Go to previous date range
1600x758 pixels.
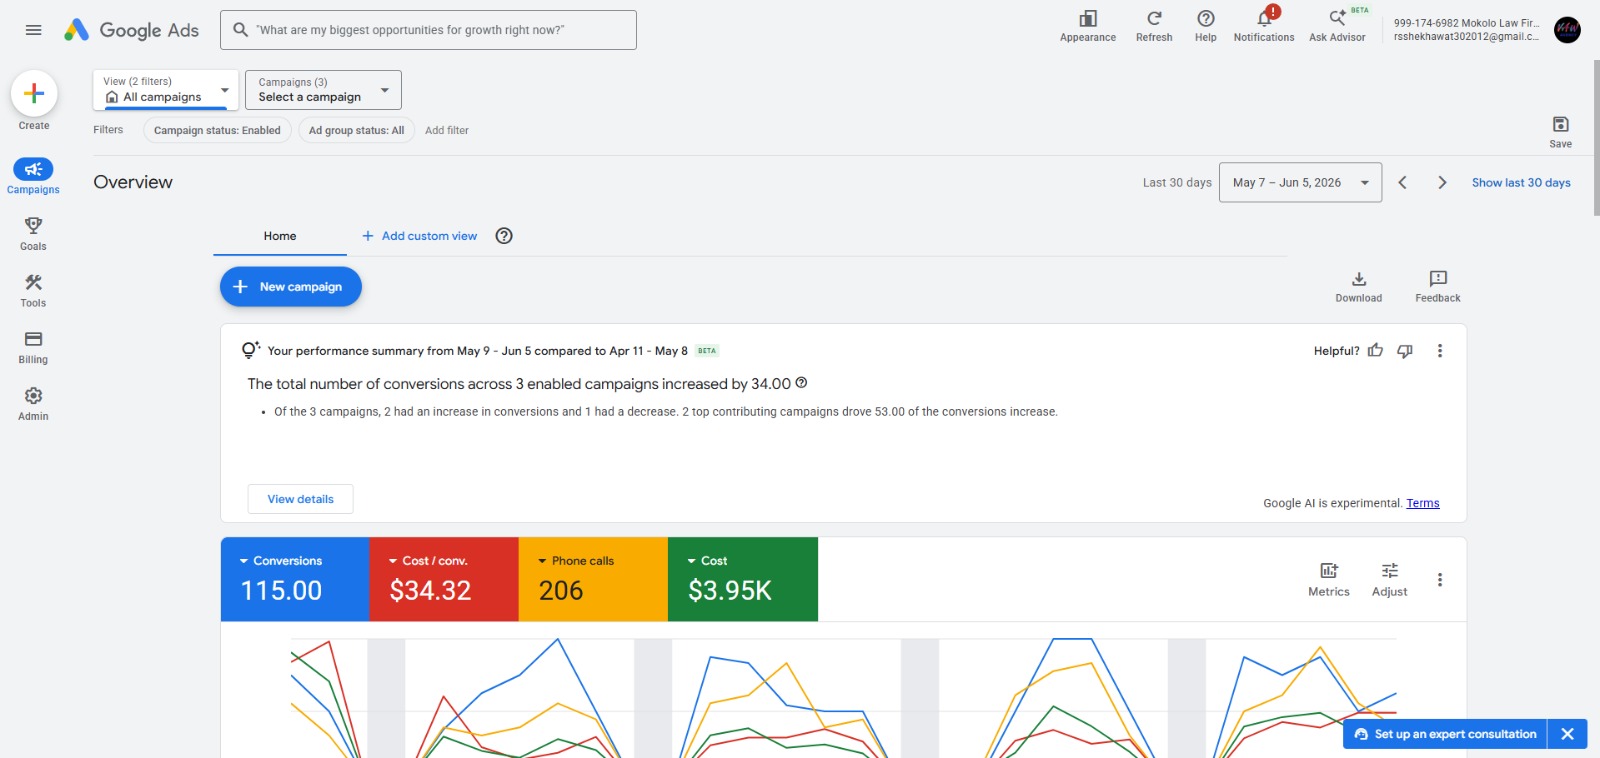(x=1402, y=182)
